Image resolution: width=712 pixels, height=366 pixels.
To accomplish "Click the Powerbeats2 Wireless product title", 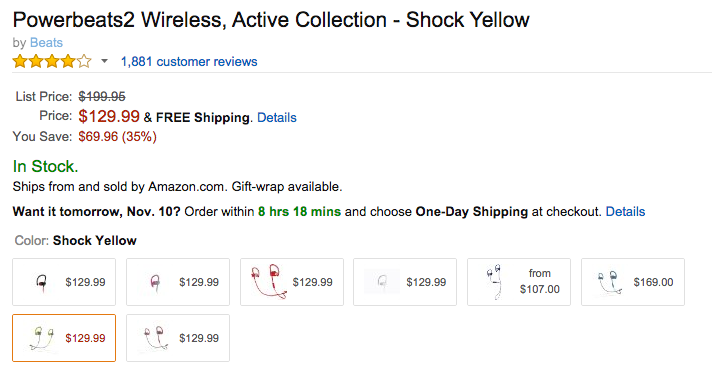I will 271,20.
